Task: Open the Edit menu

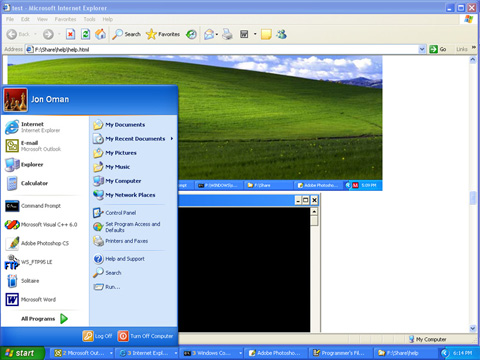Action: [25, 19]
